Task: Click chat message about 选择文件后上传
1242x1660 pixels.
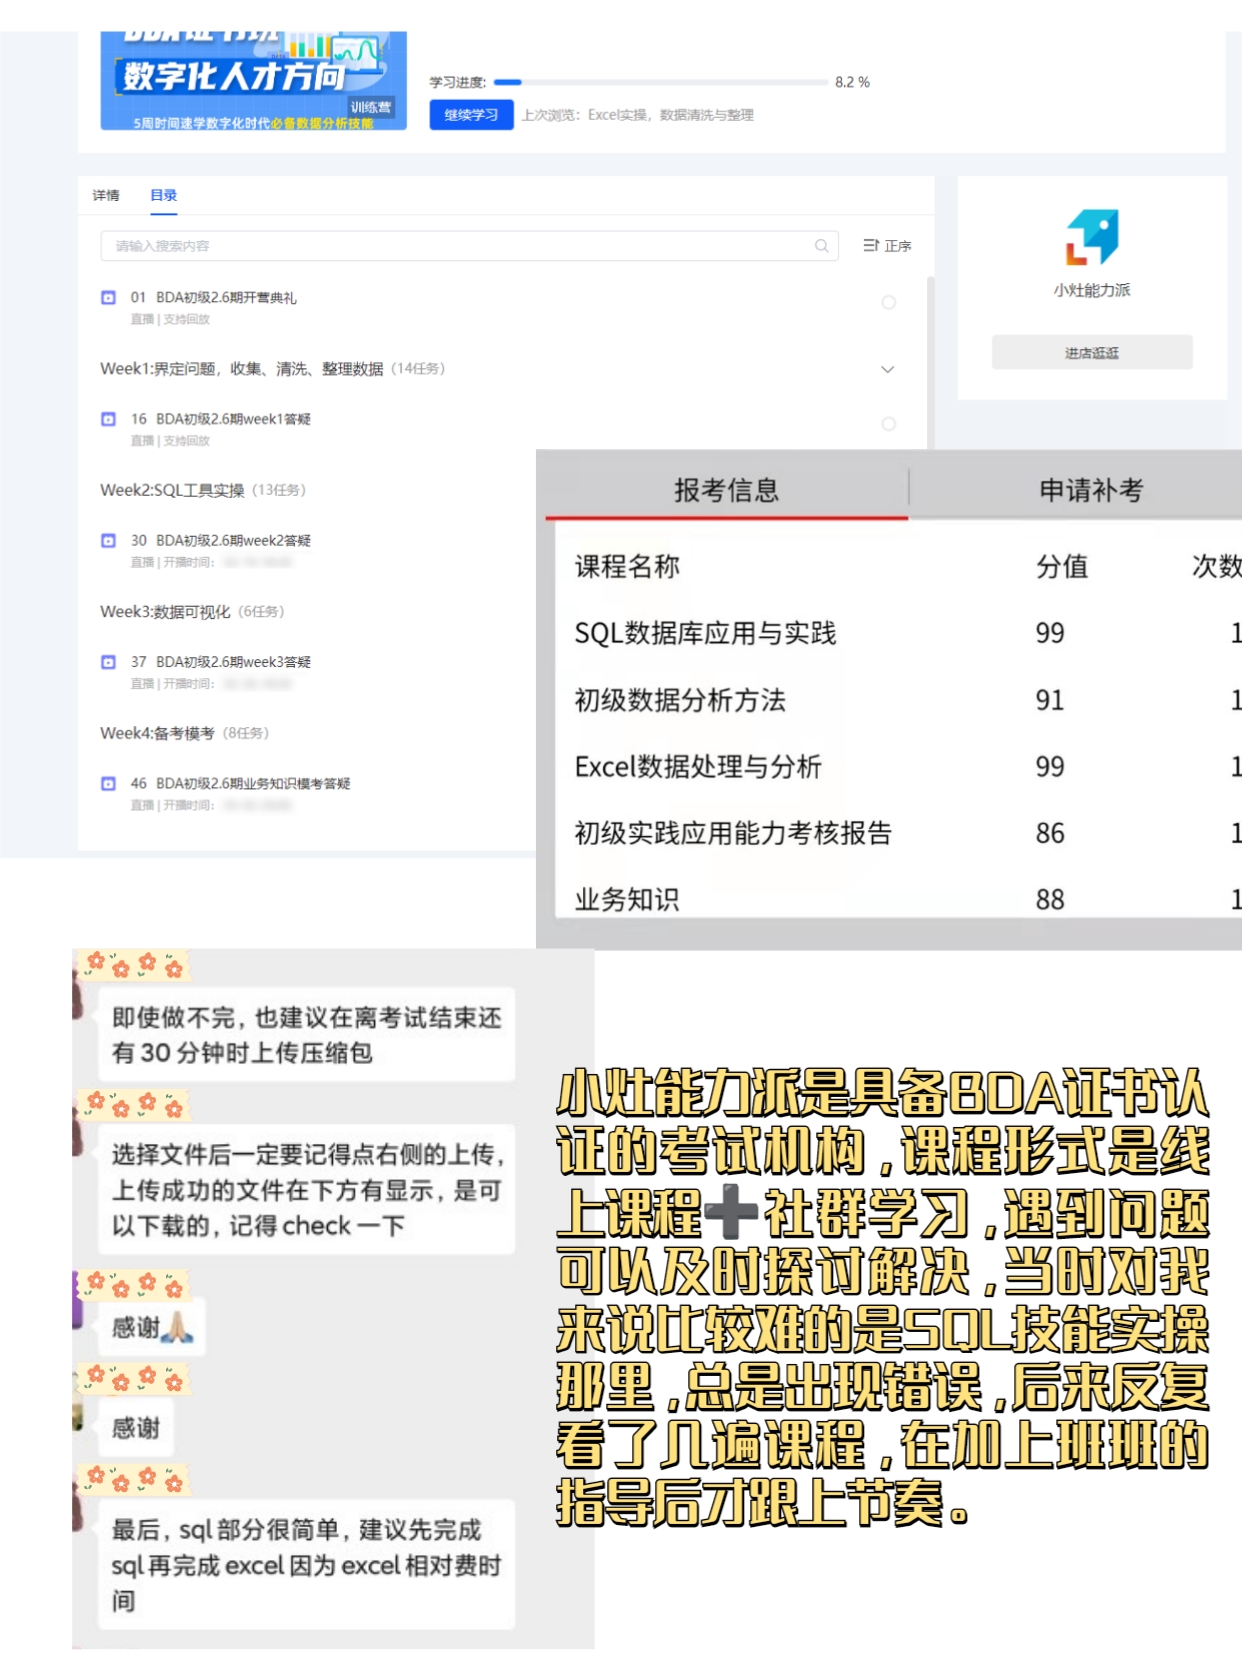Action: pyautogui.click(x=306, y=1190)
